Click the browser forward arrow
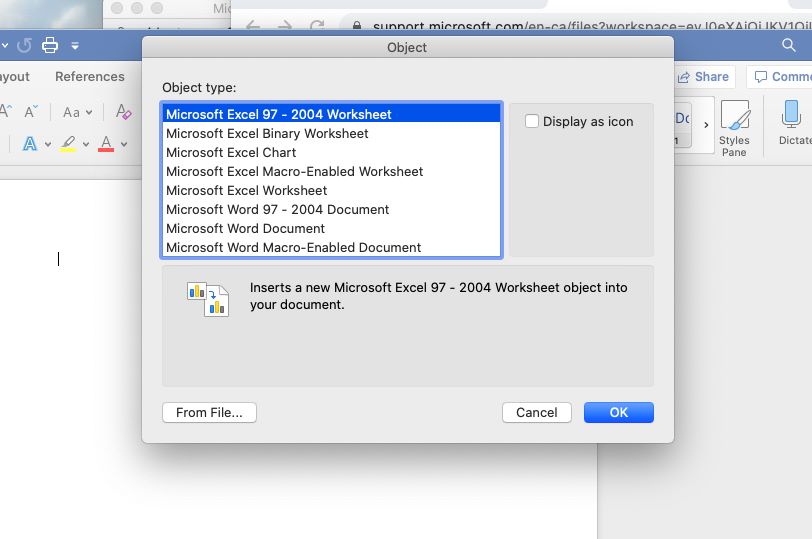 click(285, 25)
